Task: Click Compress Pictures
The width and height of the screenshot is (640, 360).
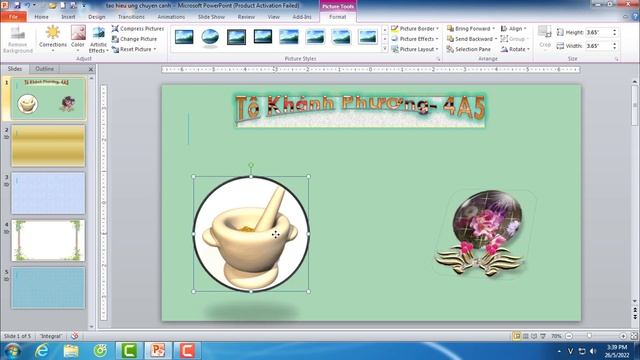Action: point(138,29)
